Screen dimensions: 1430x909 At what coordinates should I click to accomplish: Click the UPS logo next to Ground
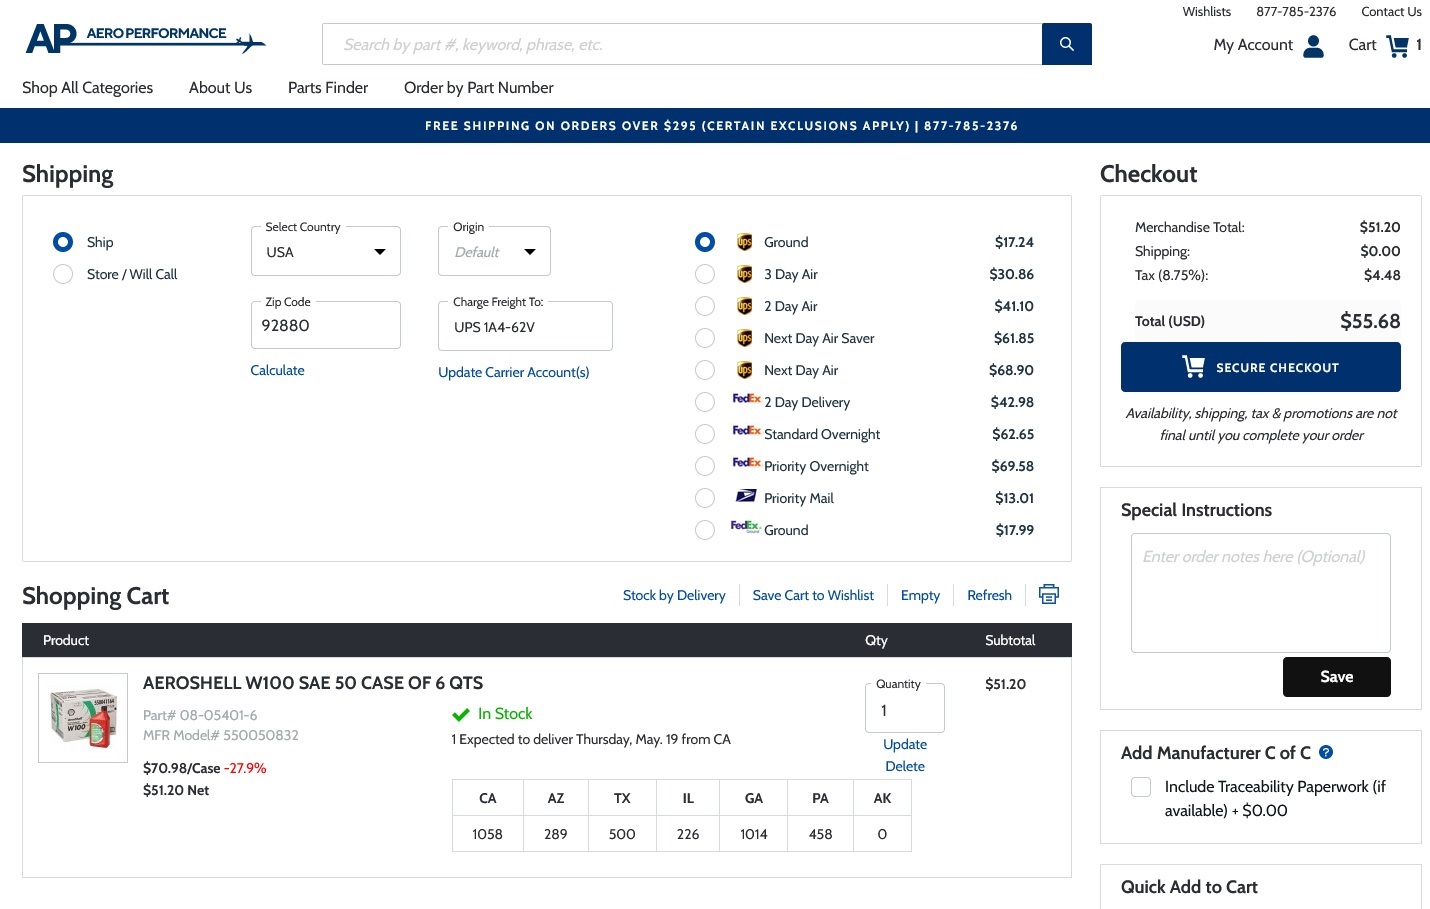point(744,242)
